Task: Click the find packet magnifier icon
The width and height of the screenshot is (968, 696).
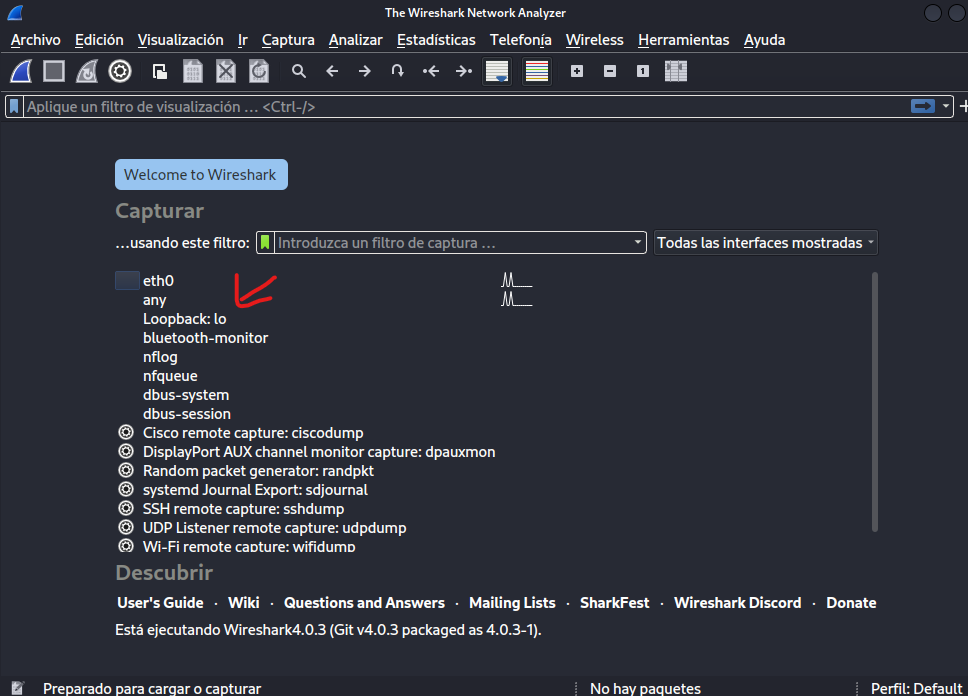Action: [x=299, y=71]
